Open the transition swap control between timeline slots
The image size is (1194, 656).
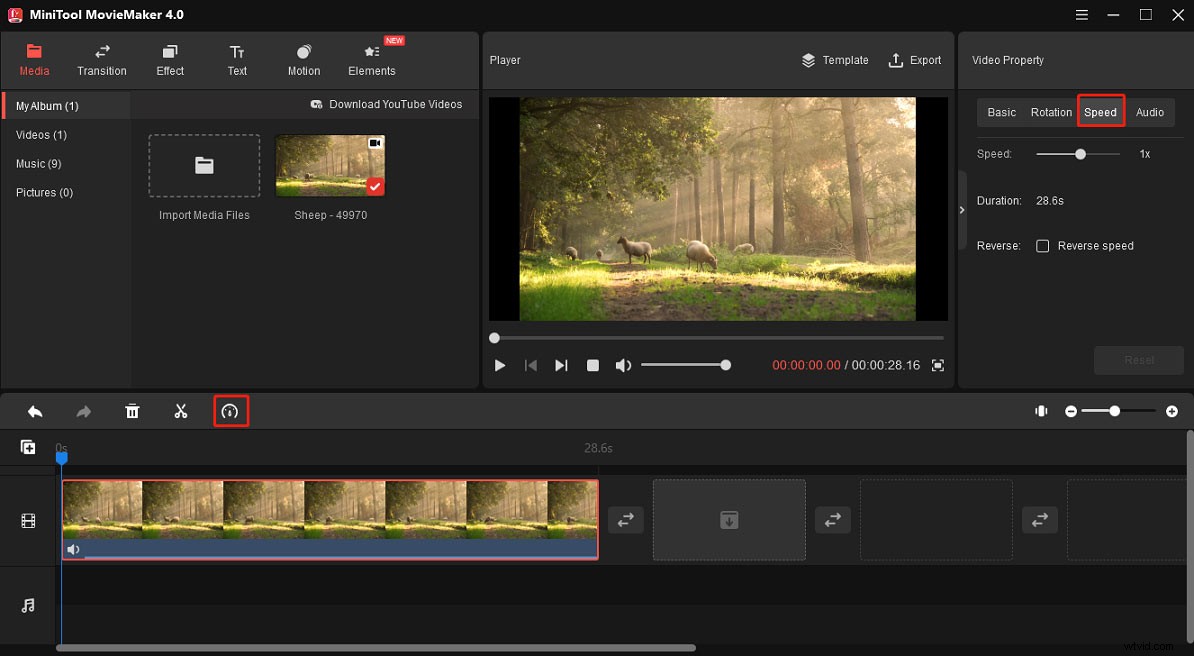(x=625, y=519)
